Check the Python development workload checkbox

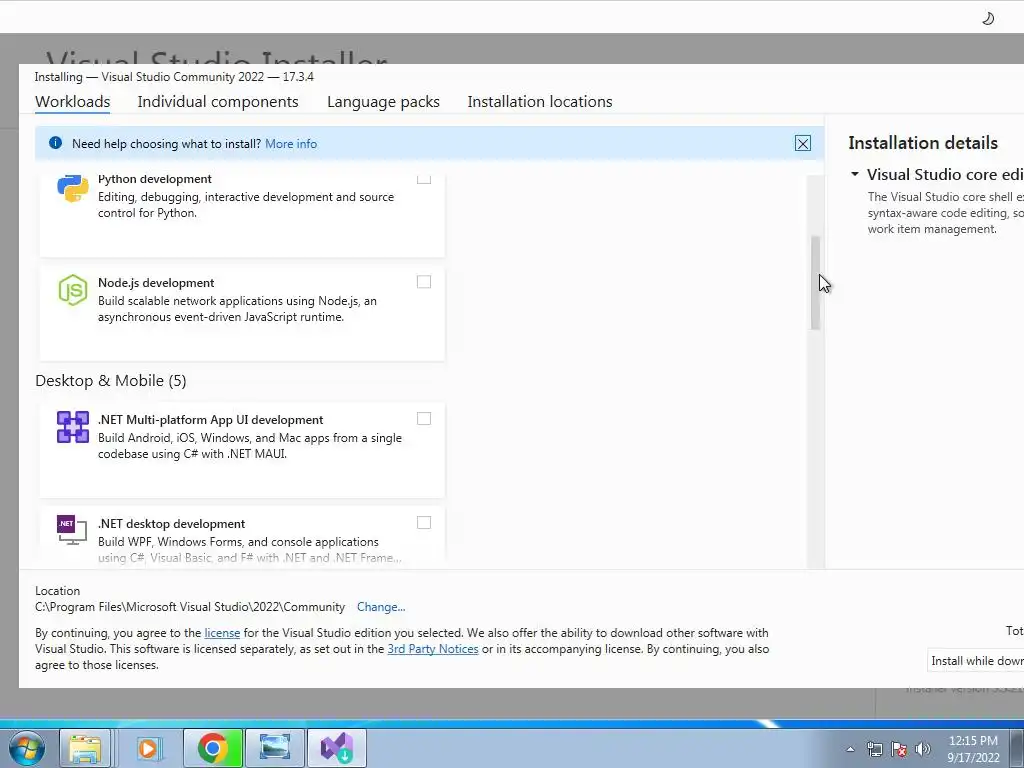pos(424,178)
